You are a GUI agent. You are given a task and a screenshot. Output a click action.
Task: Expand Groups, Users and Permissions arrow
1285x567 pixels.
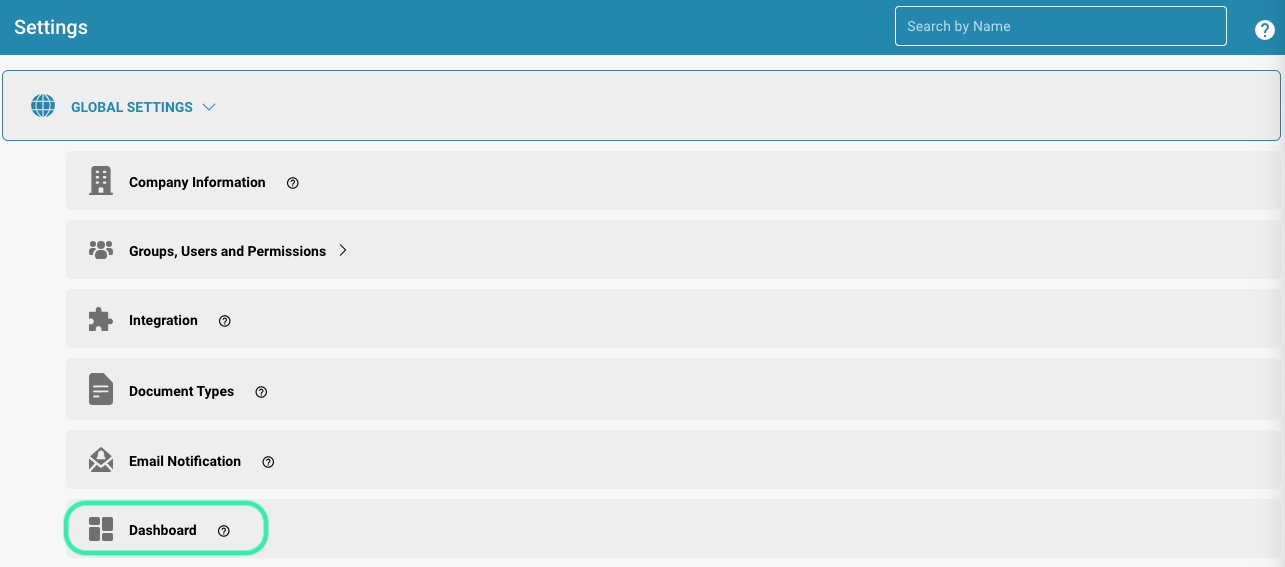coord(343,250)
